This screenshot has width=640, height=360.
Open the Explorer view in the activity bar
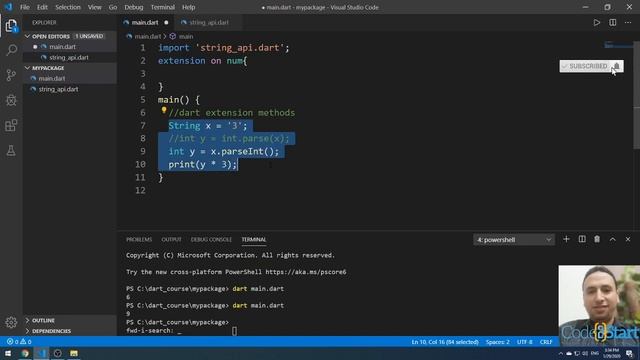click(x=11, y=26)
